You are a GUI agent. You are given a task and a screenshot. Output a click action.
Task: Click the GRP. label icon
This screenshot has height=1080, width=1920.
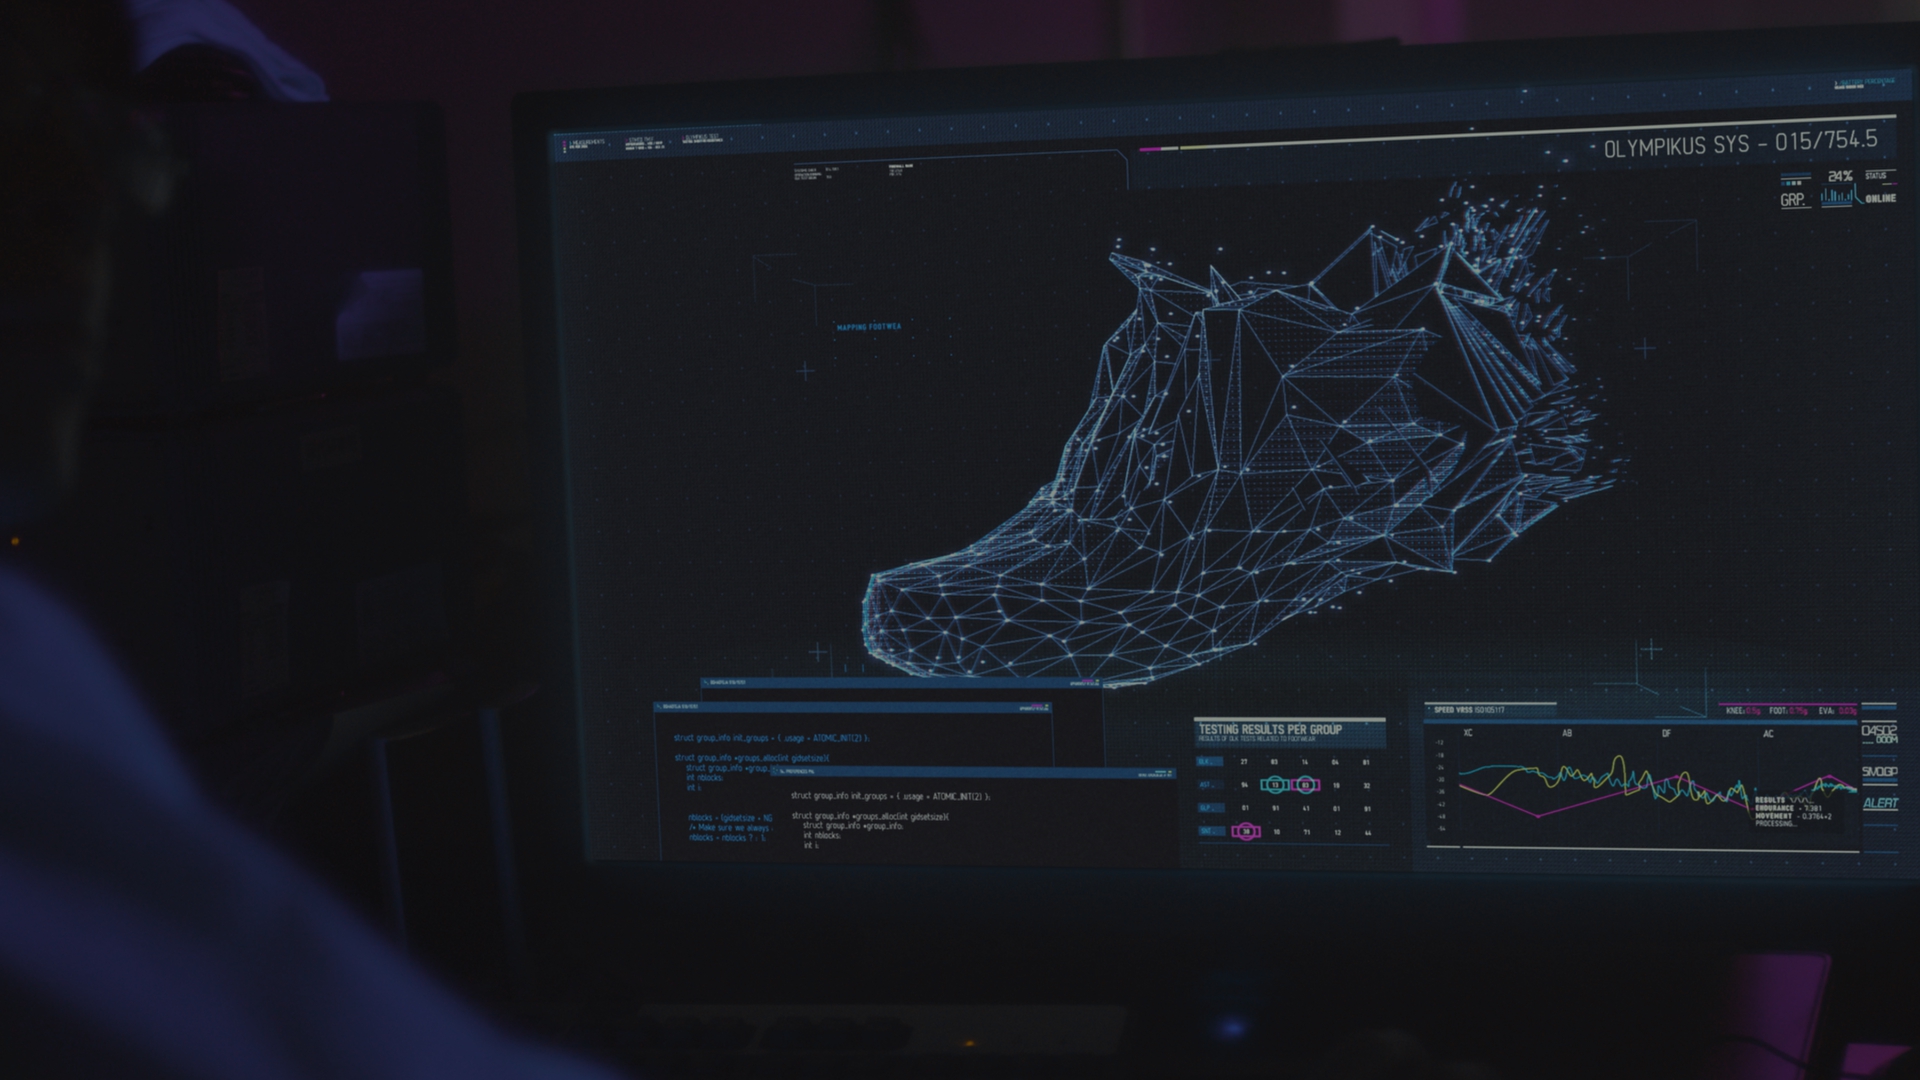coord(1794,199)
